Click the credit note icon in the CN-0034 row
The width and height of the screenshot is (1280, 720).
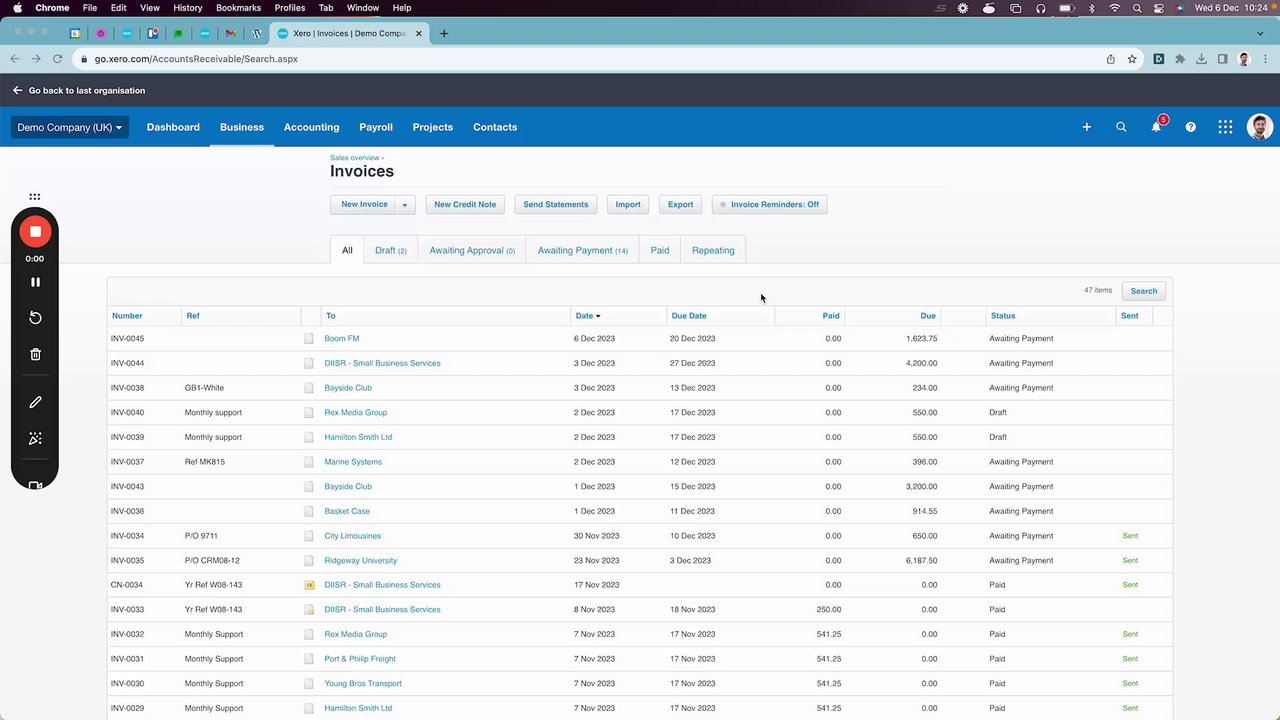310,585
